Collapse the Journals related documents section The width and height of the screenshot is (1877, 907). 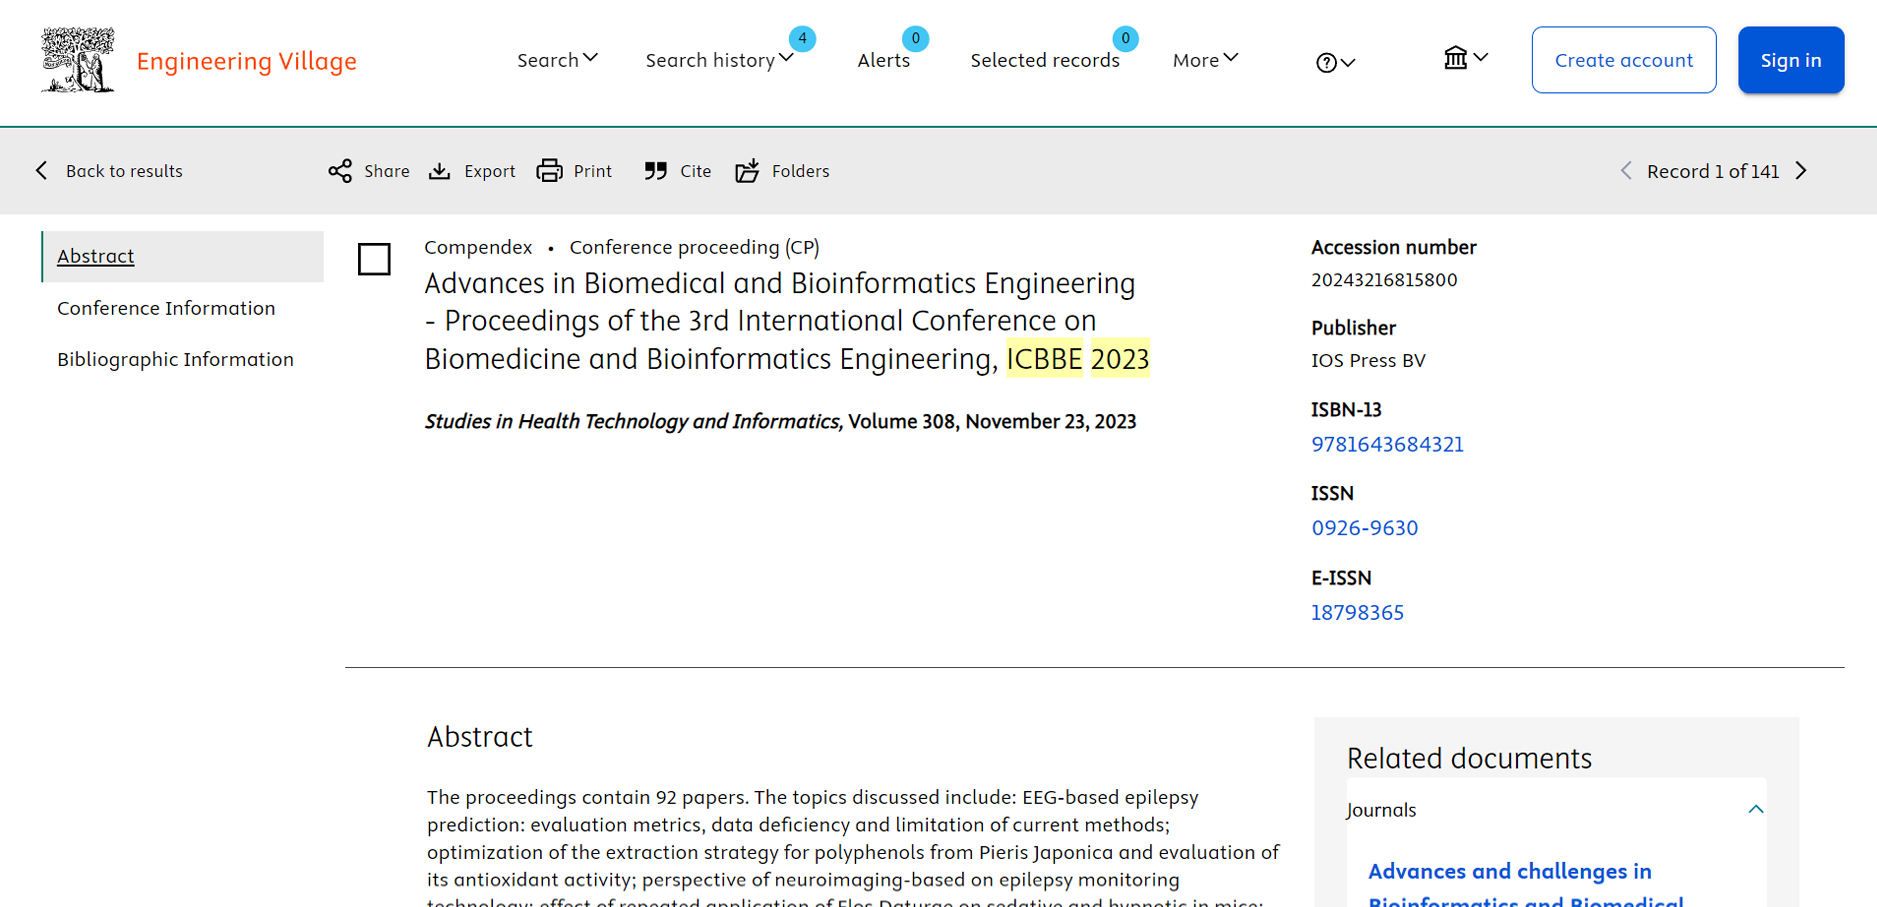click(x=1755, y=809)
